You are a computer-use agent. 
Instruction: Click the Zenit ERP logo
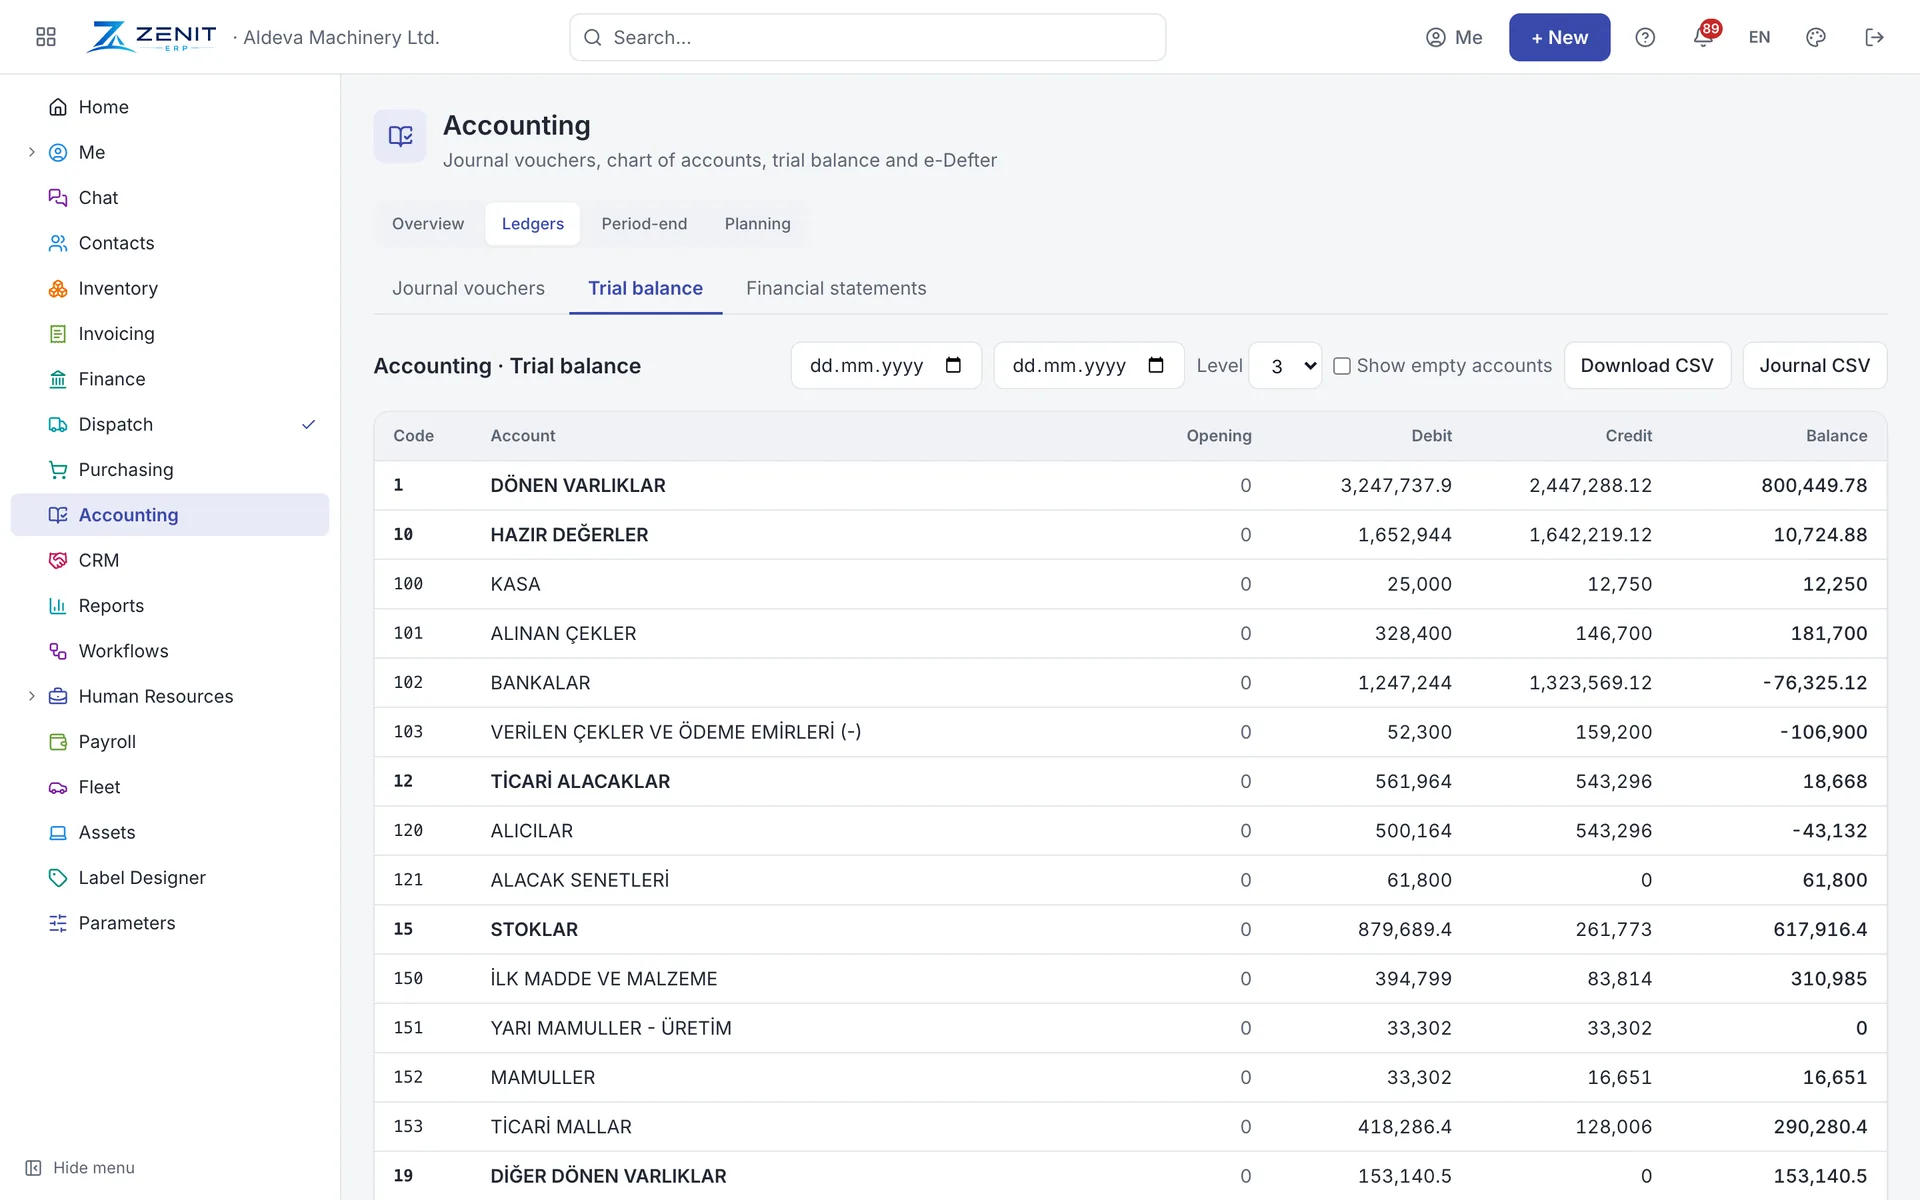point(152,37)
